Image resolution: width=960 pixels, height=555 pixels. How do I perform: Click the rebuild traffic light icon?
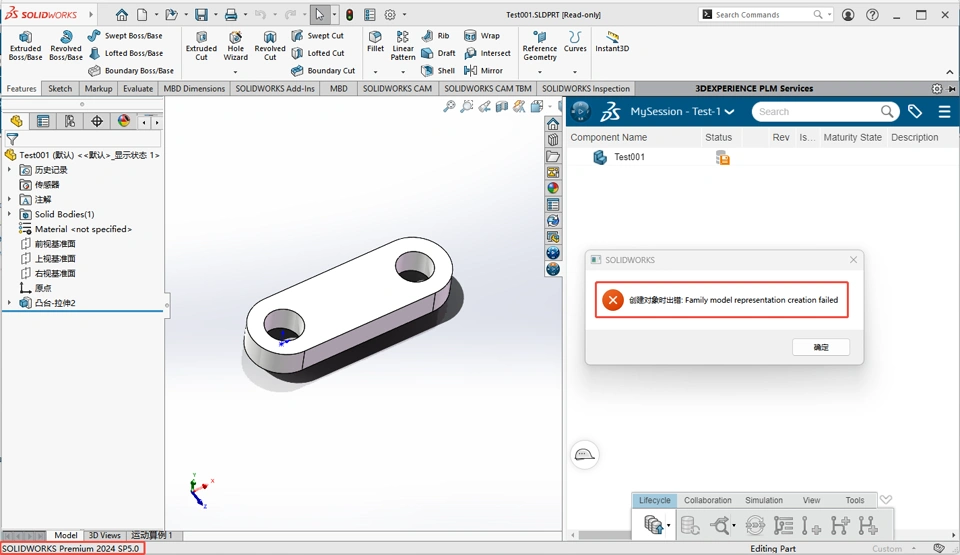pos(350,15)
